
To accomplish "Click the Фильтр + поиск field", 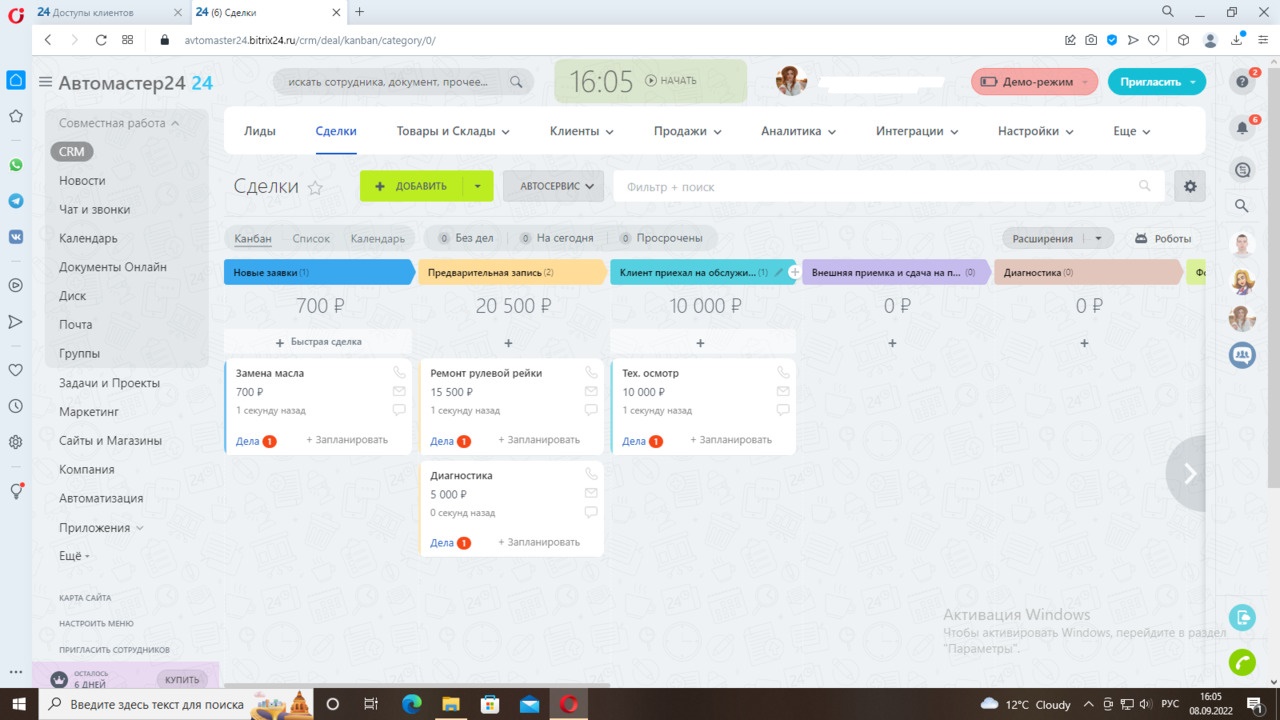I will [x=888, y=186].
